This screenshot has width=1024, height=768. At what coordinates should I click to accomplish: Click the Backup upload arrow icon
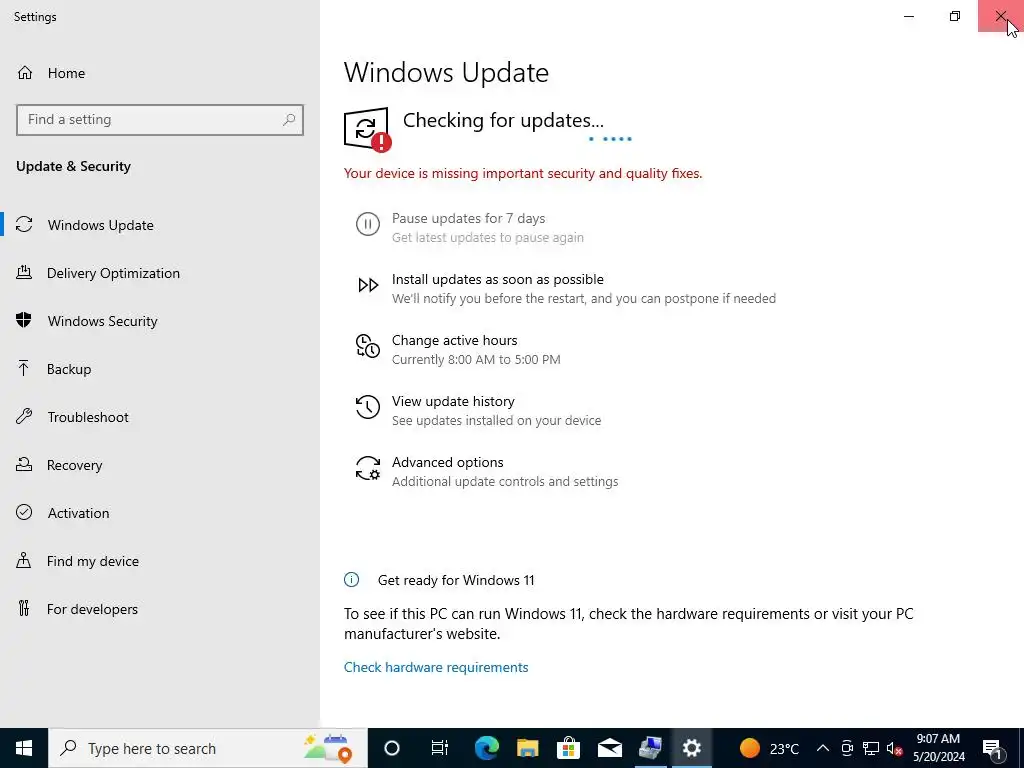point(24,369)
